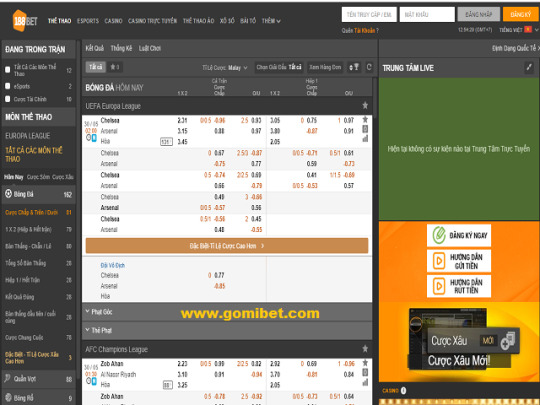
Task: Click the Vietnam flag language icon
Action: click(528, 30)
